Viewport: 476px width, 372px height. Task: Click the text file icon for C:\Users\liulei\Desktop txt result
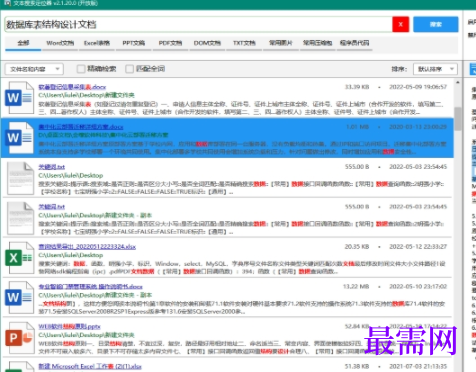(x=20, y=178)
